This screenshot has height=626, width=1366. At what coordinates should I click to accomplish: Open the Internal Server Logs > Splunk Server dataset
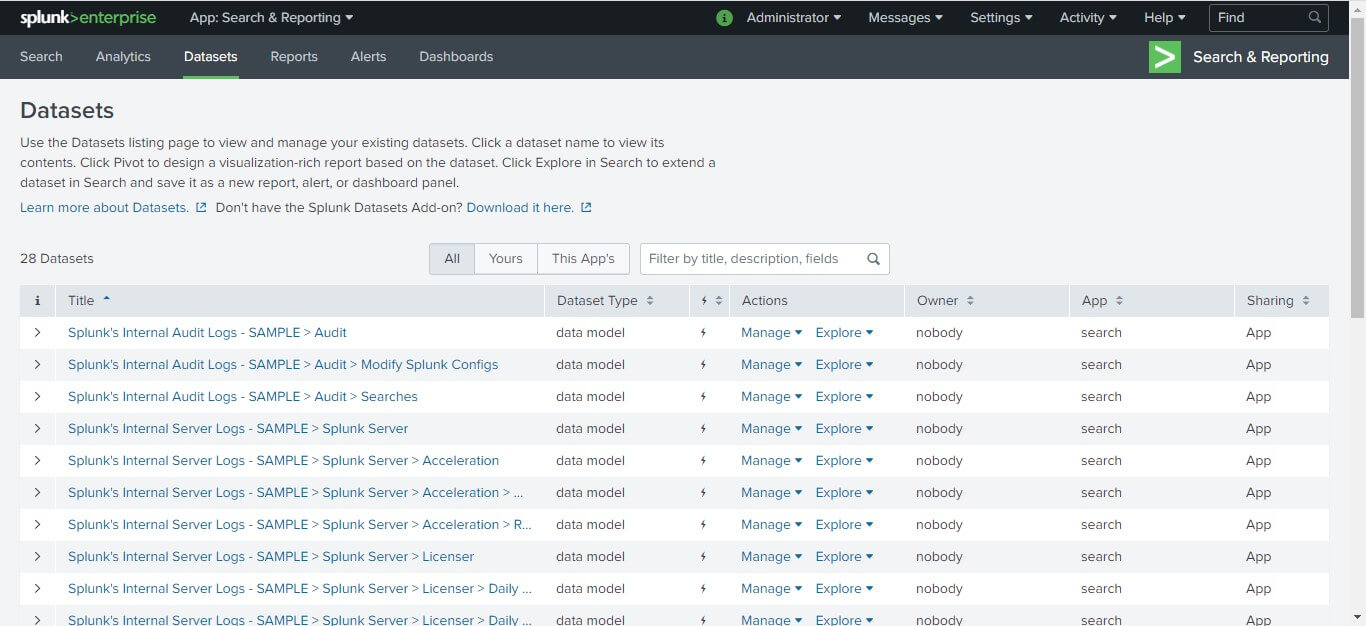click(238, 429)
